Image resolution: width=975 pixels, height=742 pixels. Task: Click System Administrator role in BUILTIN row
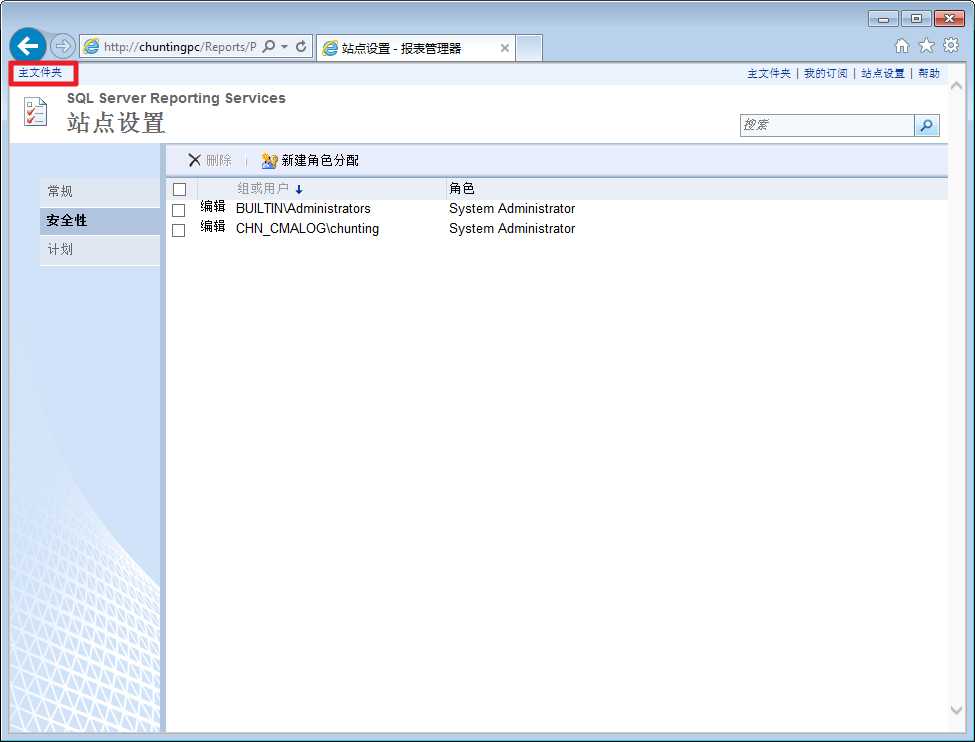coord(512,208)
